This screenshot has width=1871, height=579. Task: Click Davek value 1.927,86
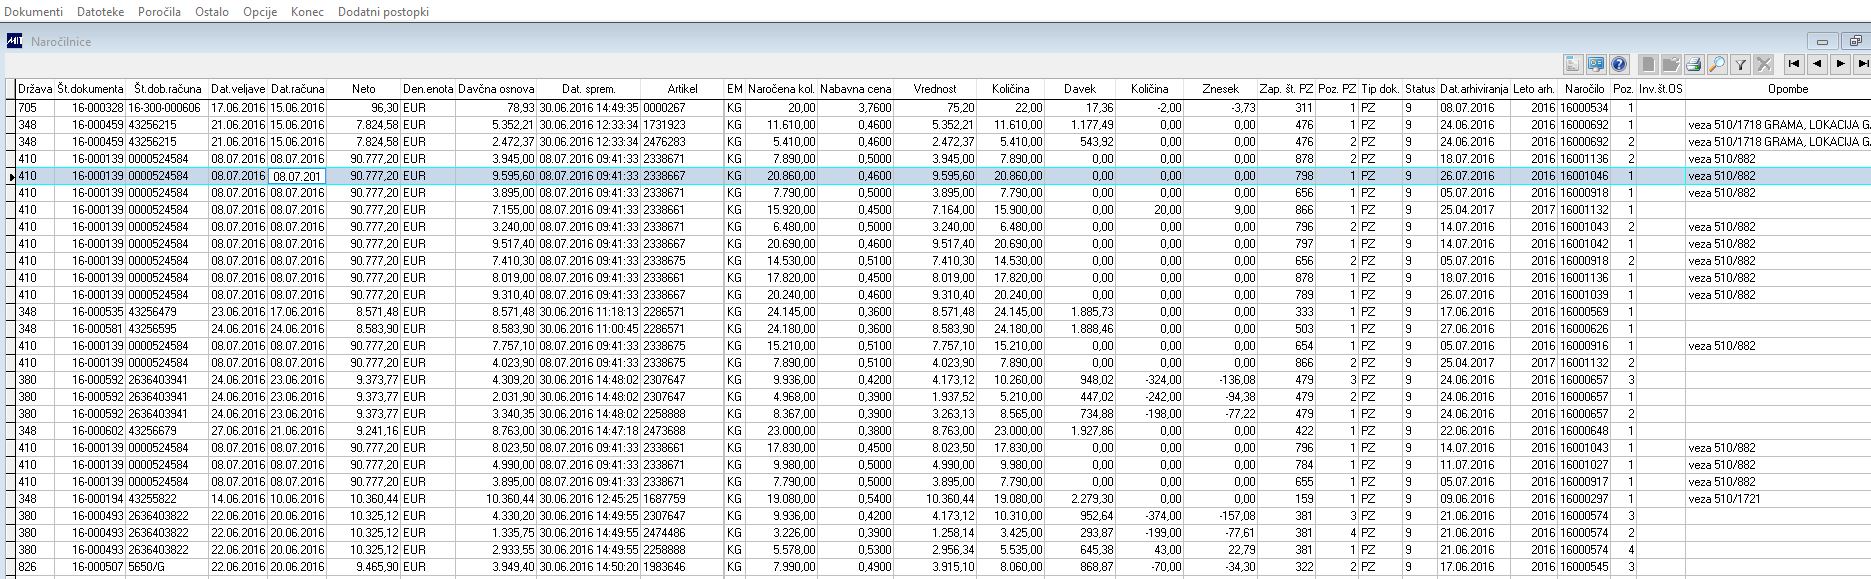pyautogui.click(x=1080, y=431)
